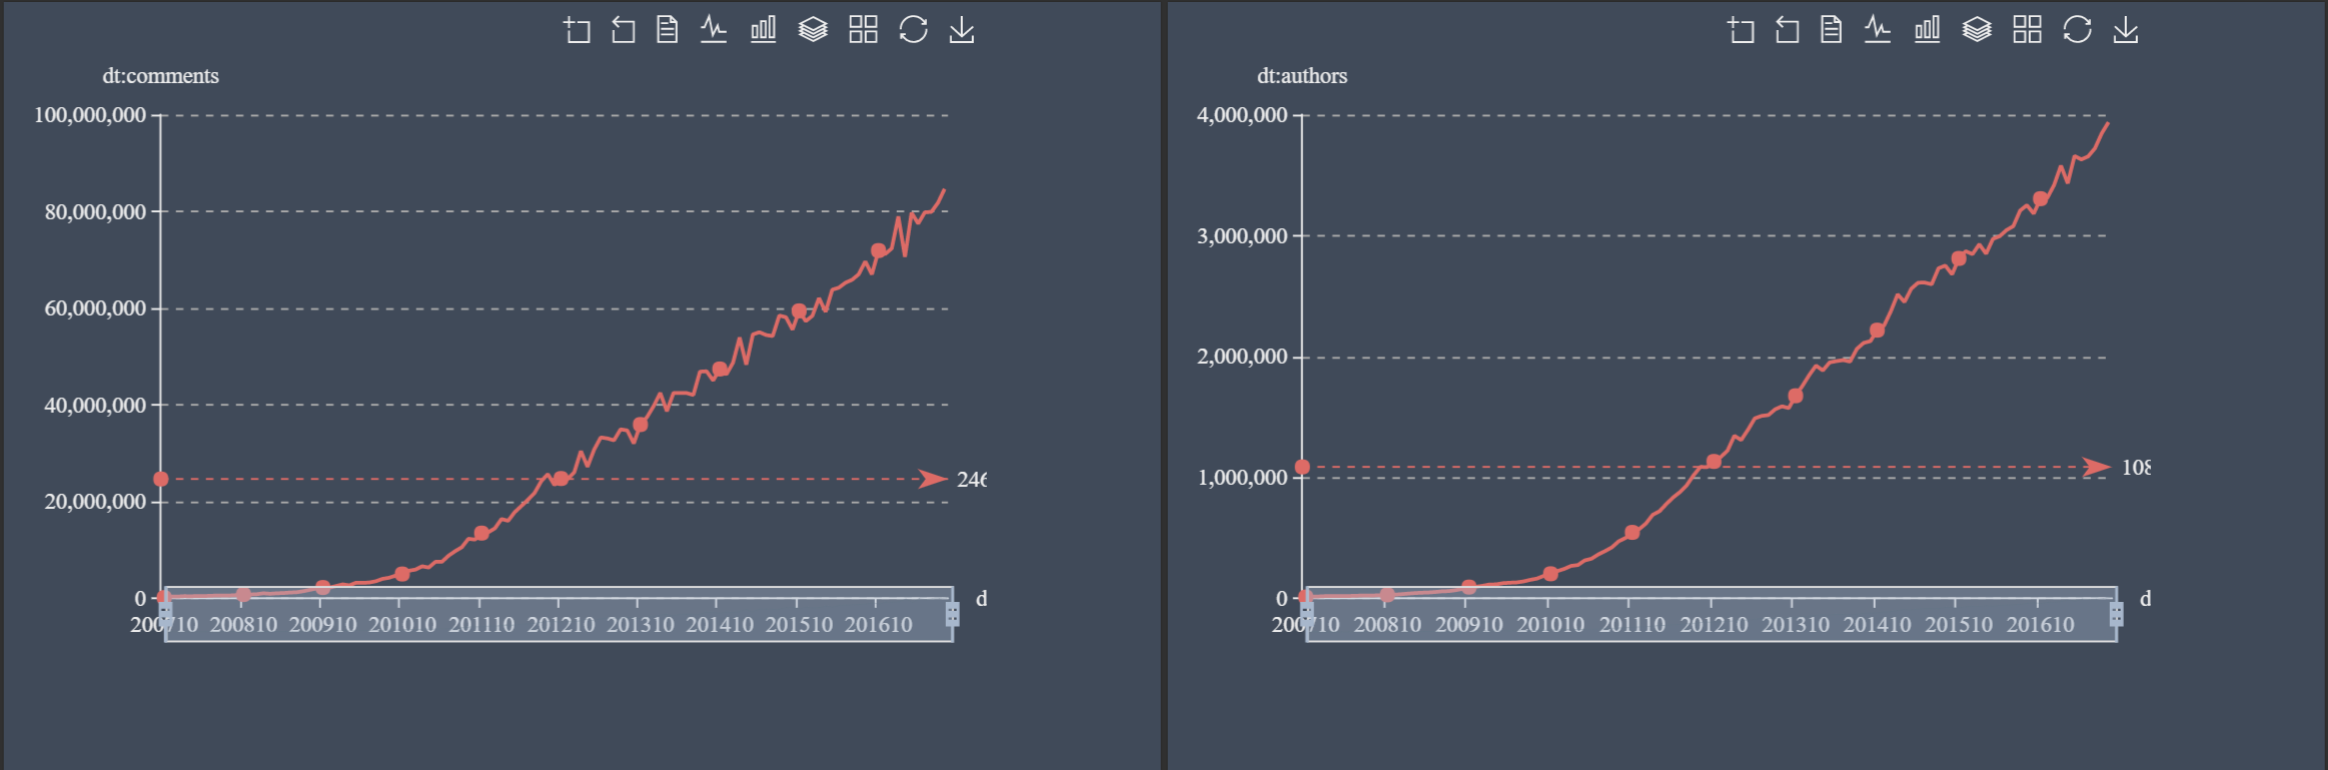Switch comments chart to line type
The image size is (2328, 770).
713,30
